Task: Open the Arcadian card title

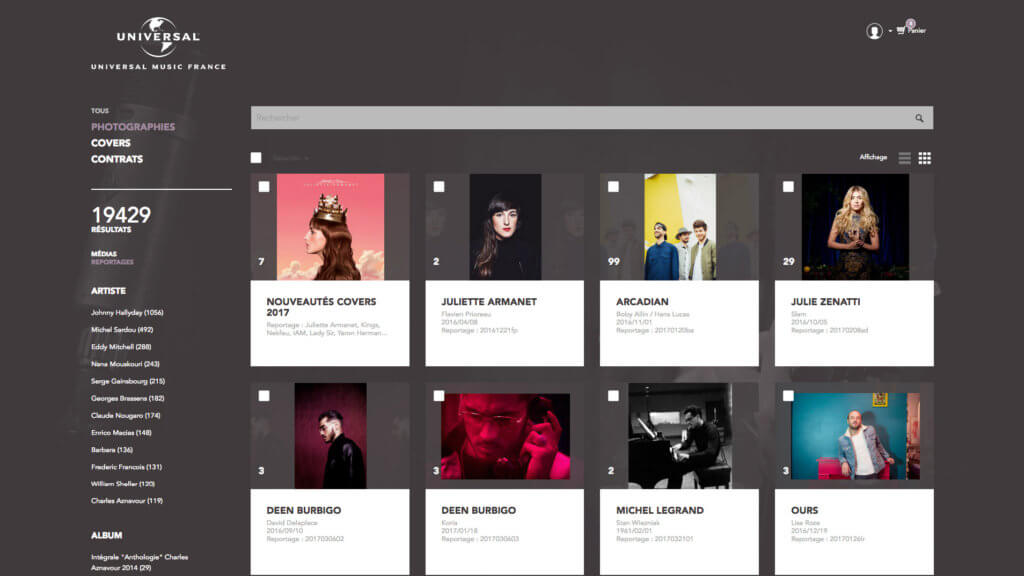Action: 642,302
